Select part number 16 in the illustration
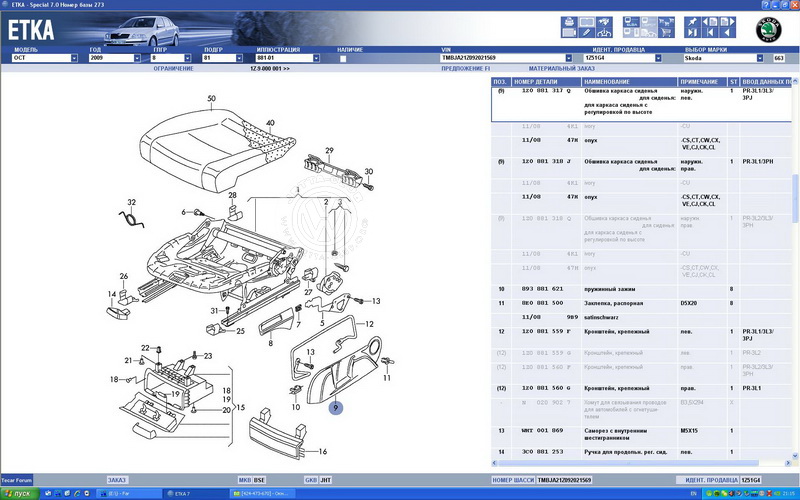This screenshot has height=500, width=800. [322, 451]
